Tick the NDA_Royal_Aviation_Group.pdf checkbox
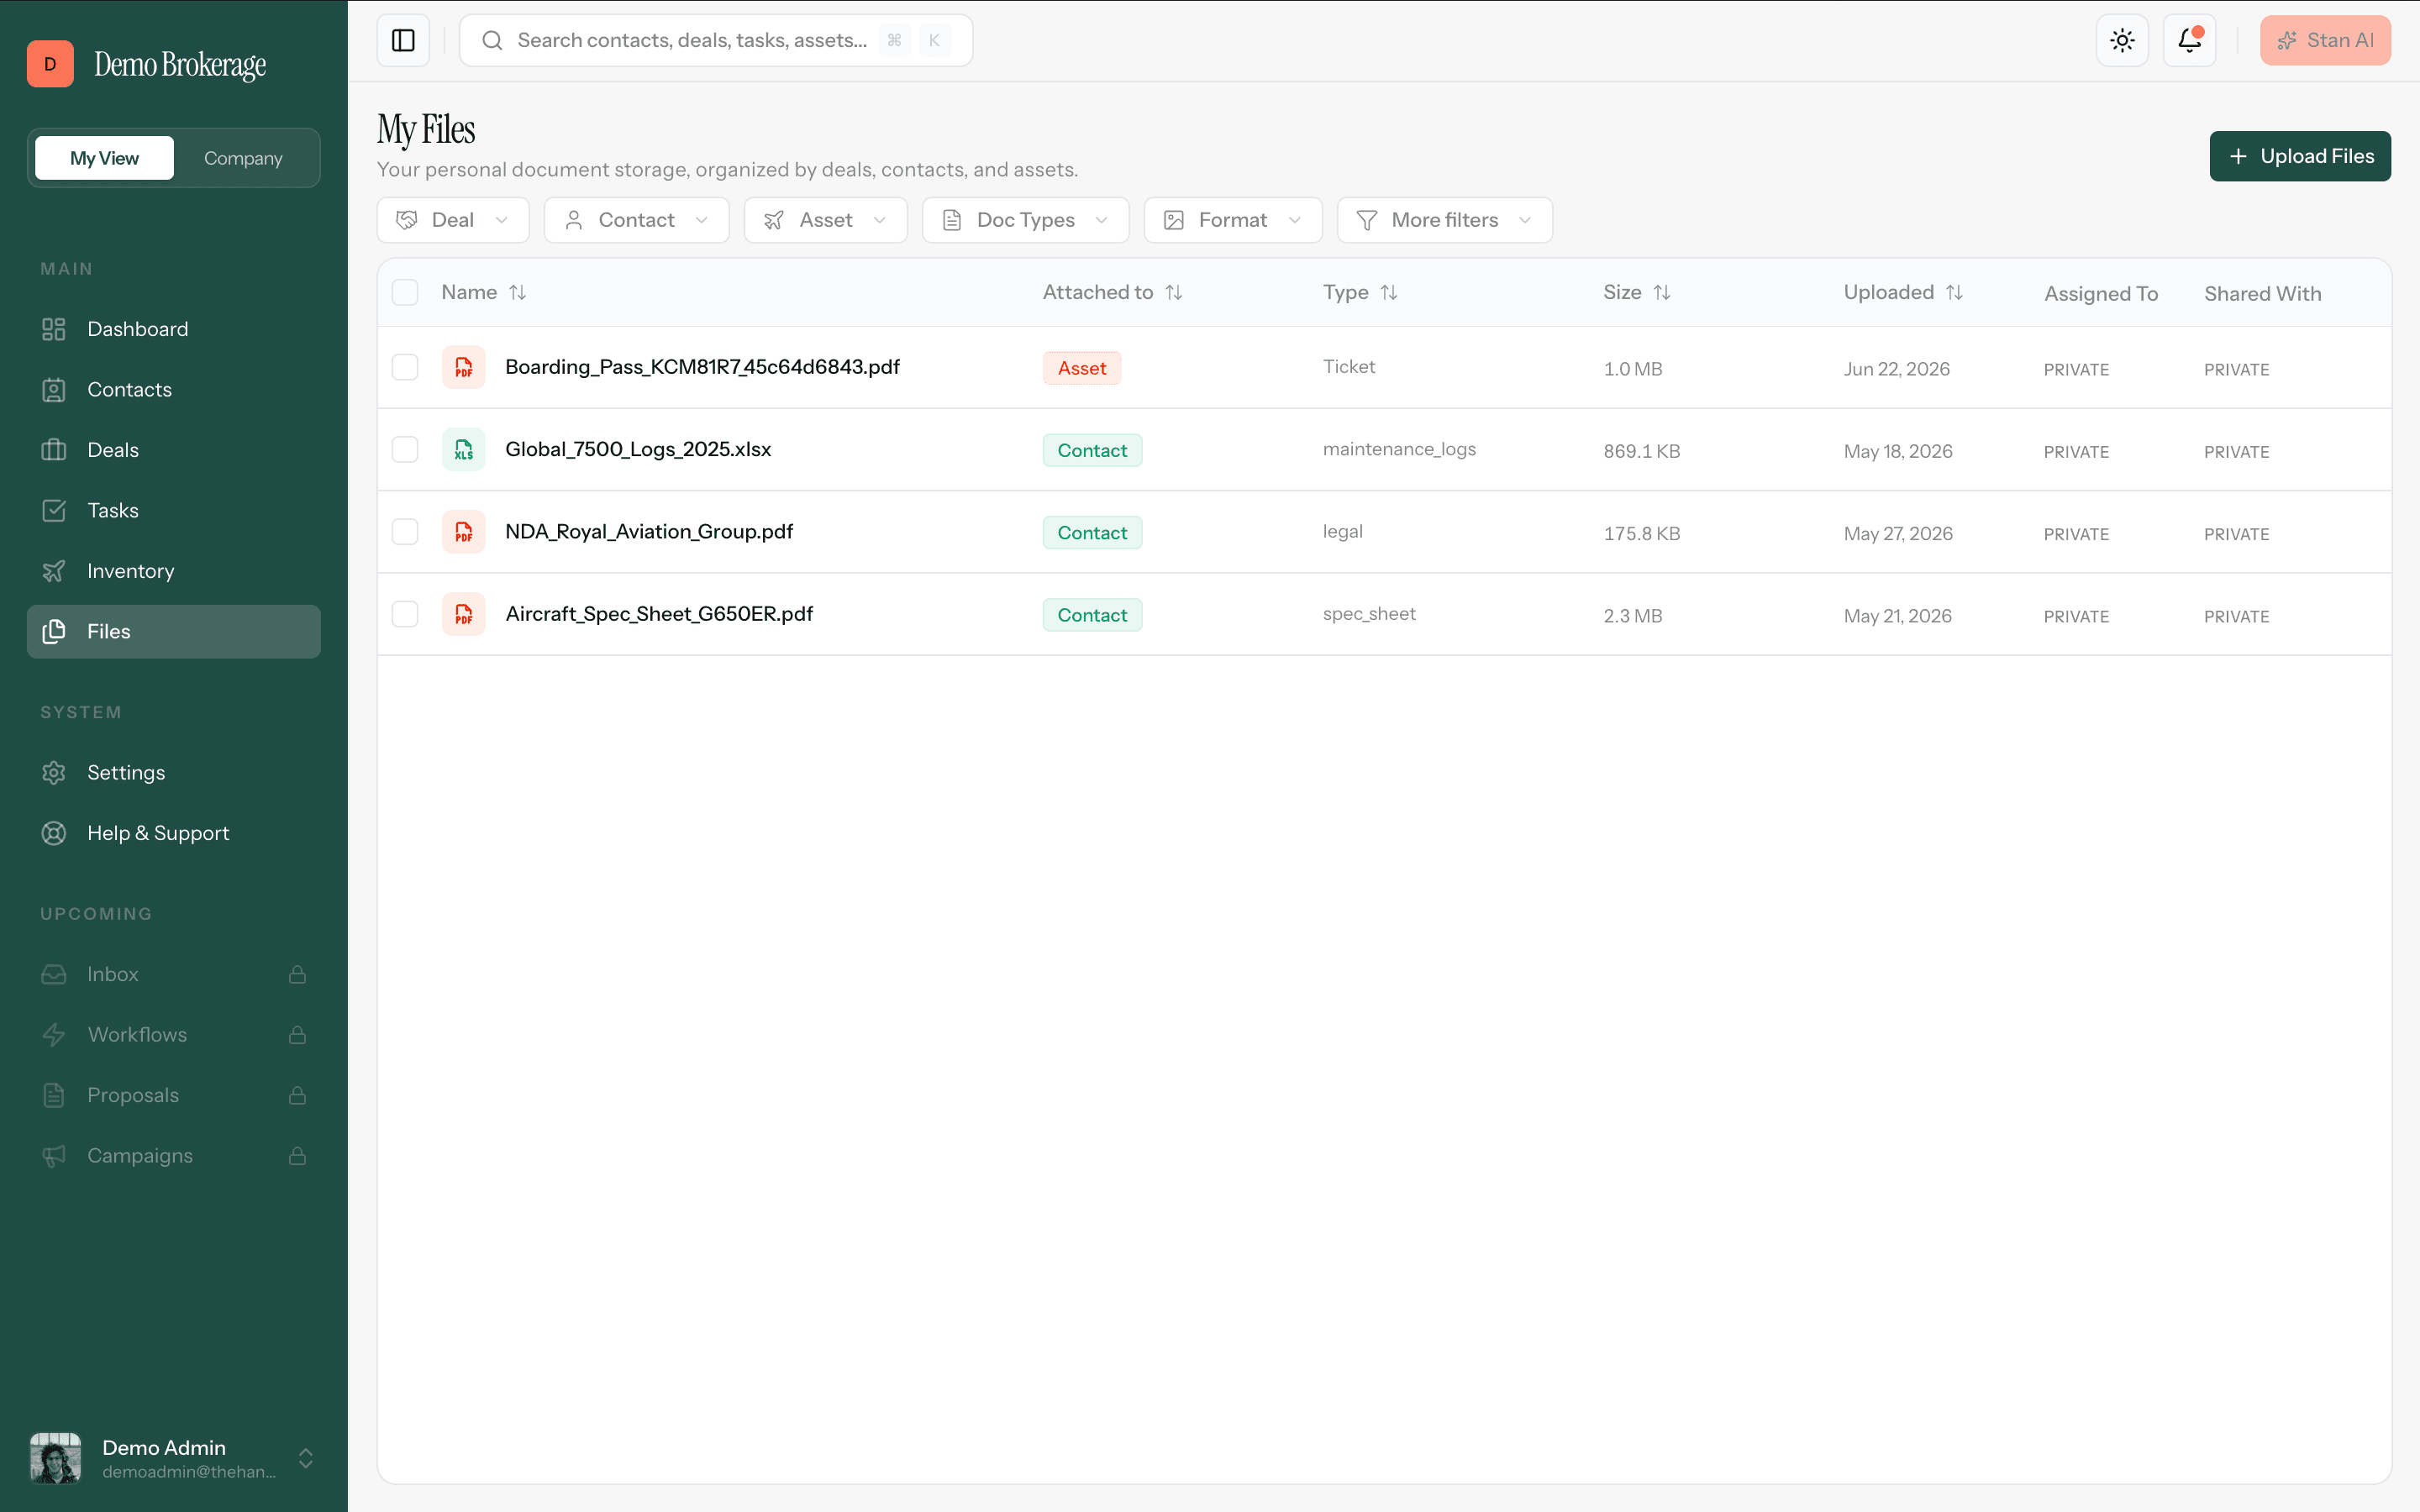Viewport: 2420px width, 1512px height. pyautogui.click(x=405, y=532)
